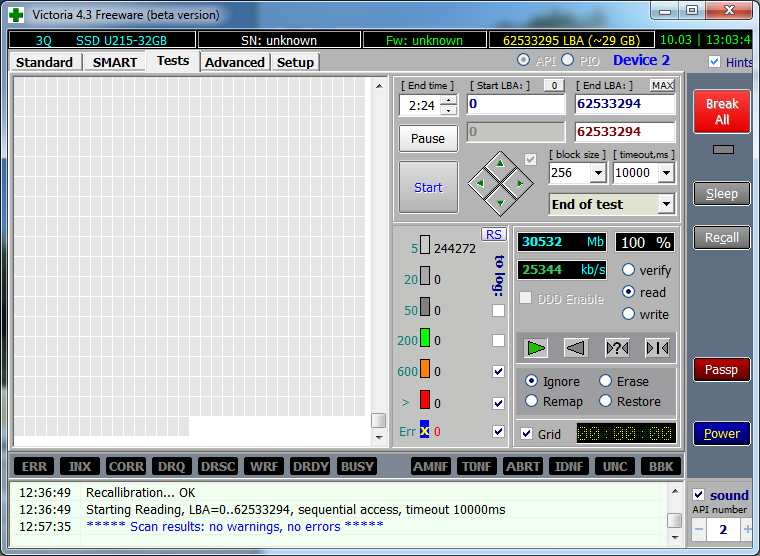
Task: Toggle the Hints checkbox
Action: coord(714,62)
